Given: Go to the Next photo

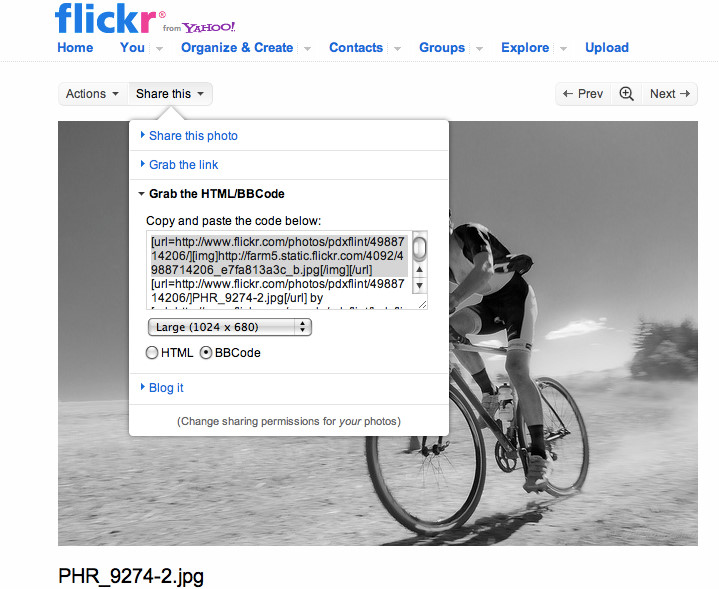Looking at the screenshot, I should point(669,94).
